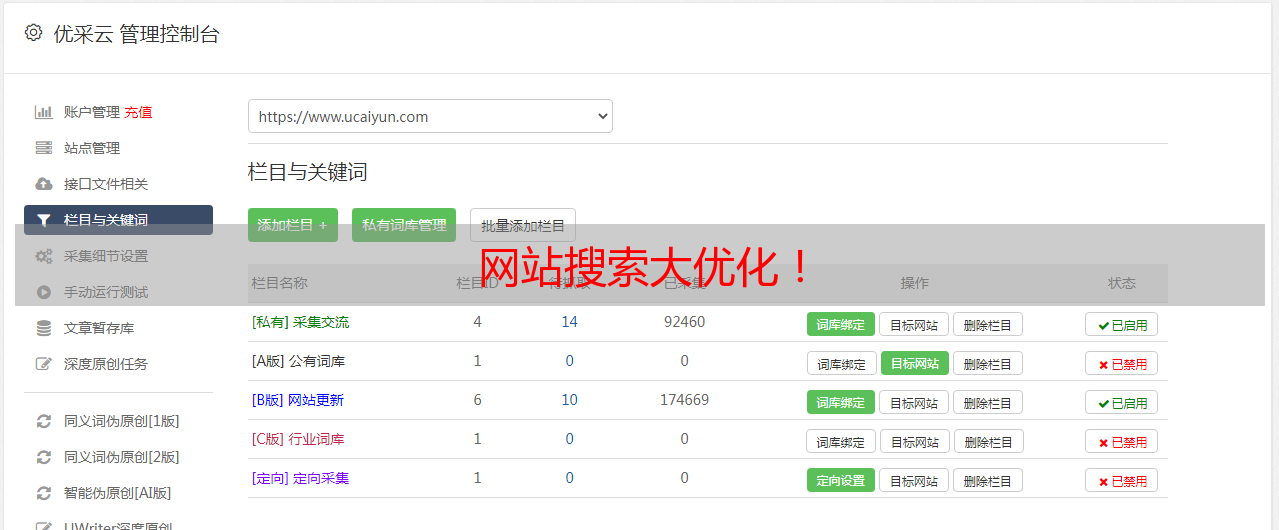Expand the site URL dropdown

(x=430, y=116)
